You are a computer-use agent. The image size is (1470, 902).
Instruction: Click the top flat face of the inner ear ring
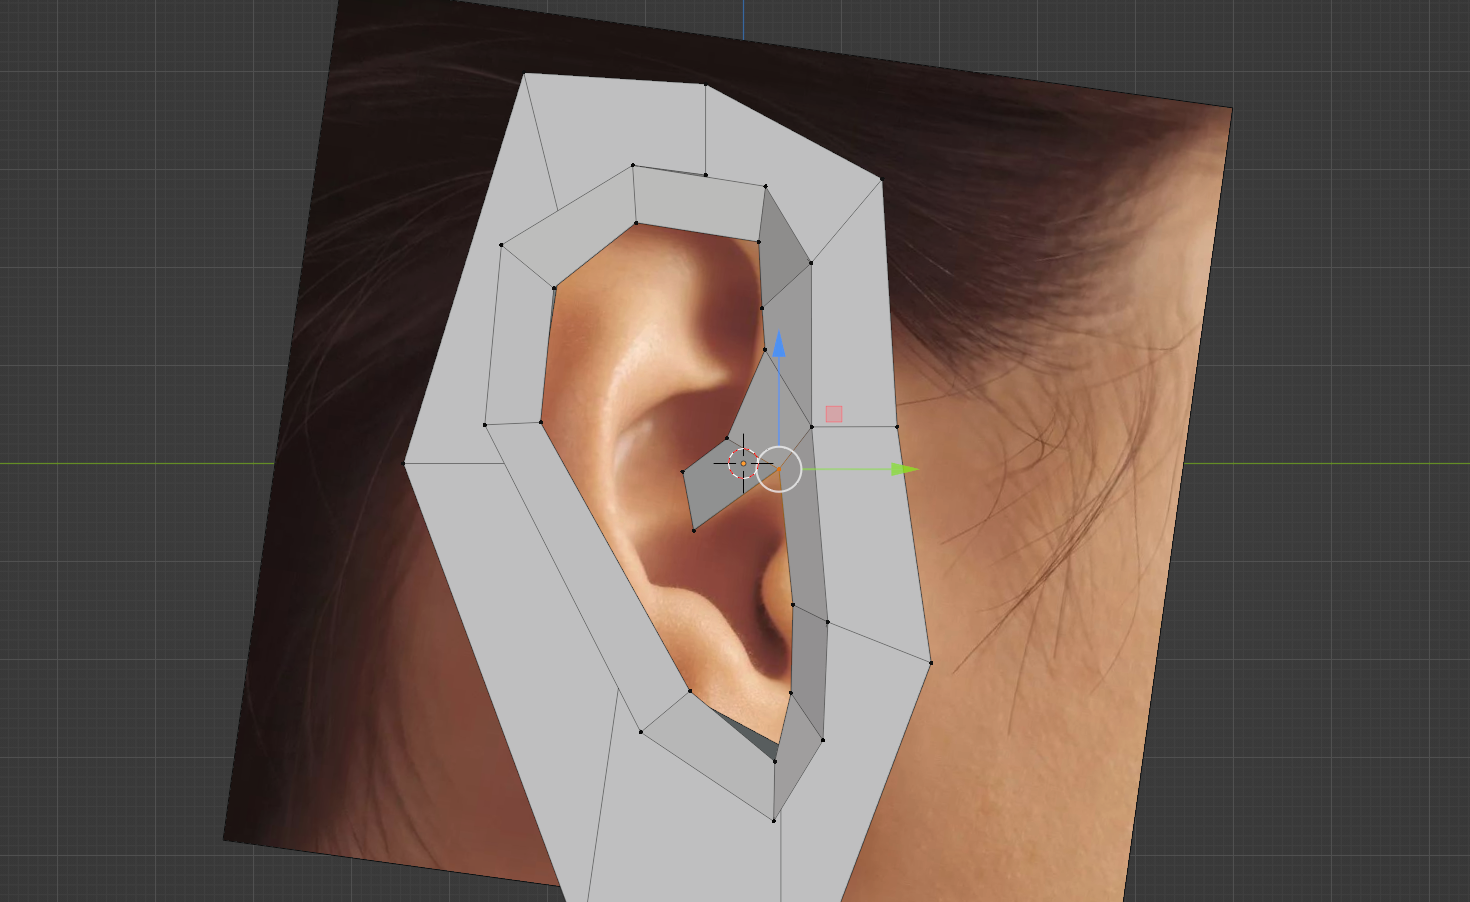698,204
